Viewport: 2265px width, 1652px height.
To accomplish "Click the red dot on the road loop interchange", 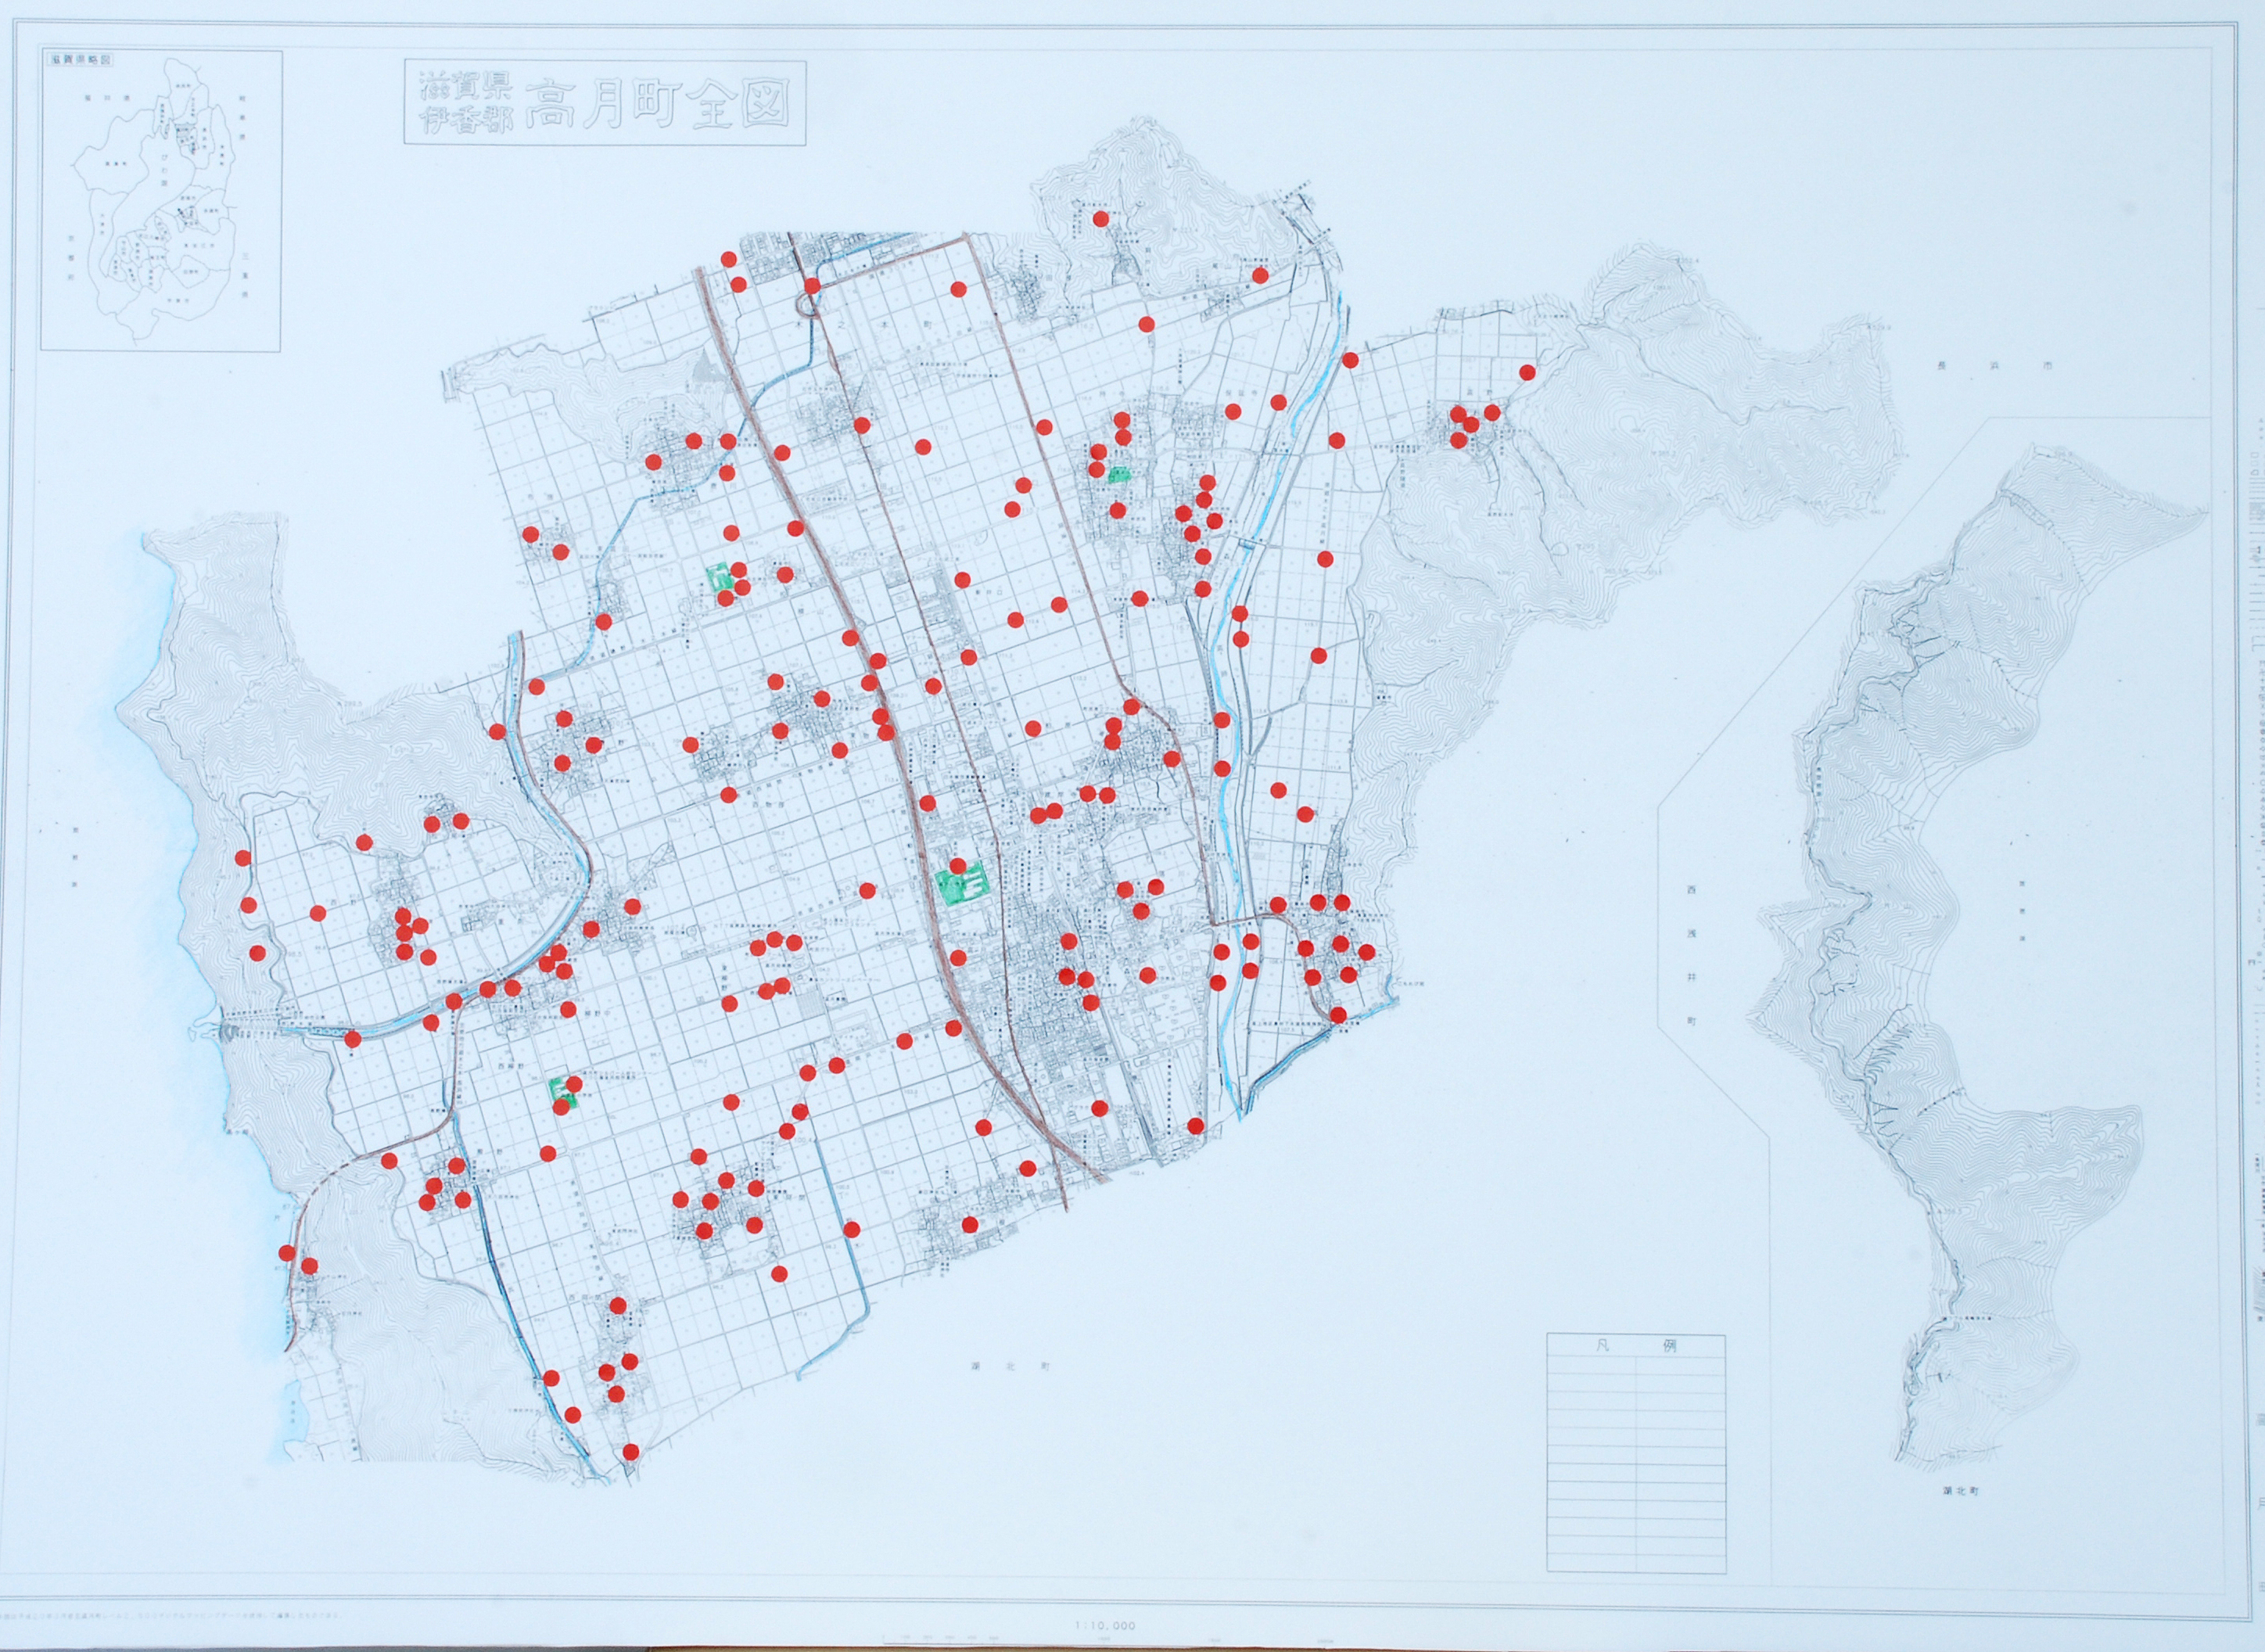I will [812, 286].
